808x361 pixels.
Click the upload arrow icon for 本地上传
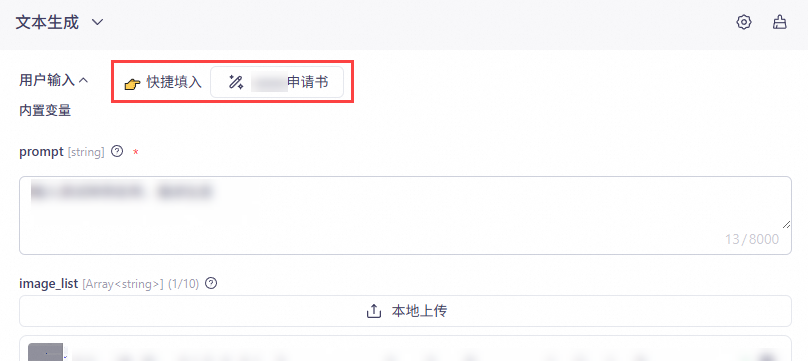pyautogui.click(x=374, y=311)
